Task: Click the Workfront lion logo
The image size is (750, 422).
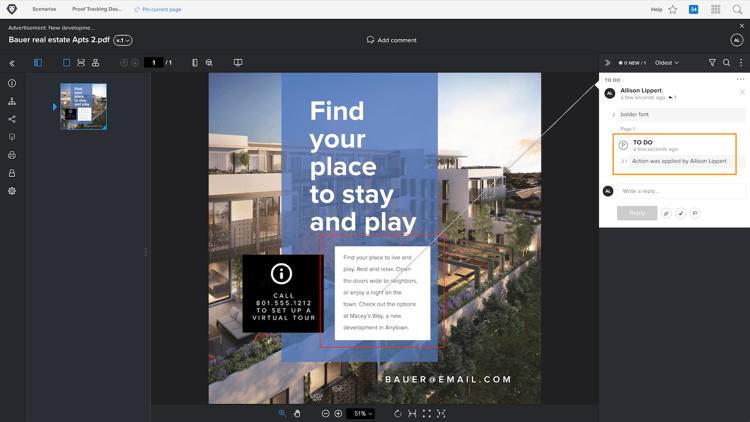Action: click(x=12, y=9)
